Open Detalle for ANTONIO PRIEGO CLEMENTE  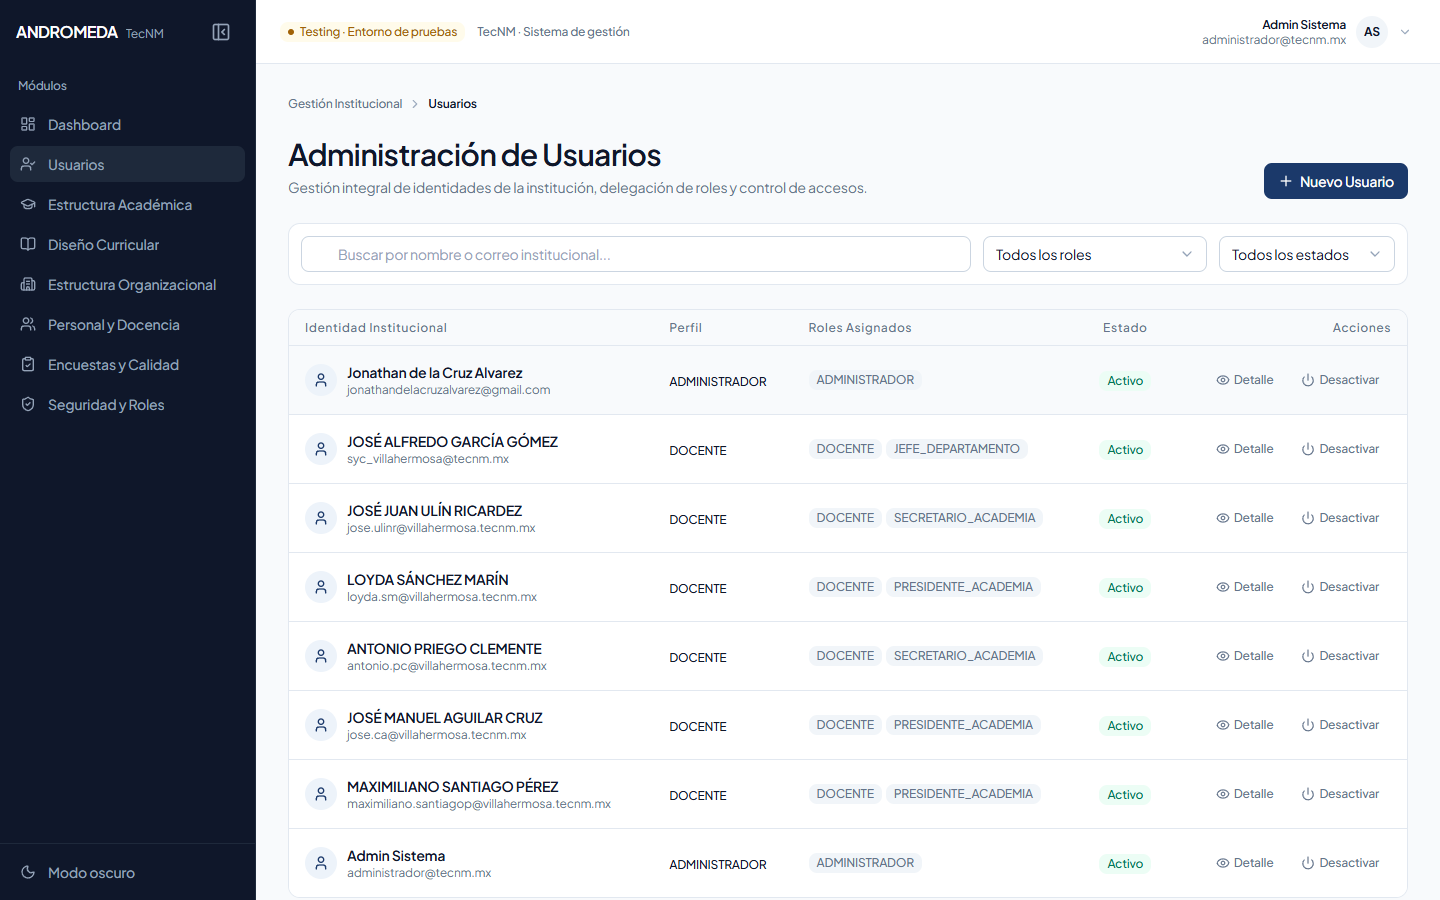tap(1245, 656)
